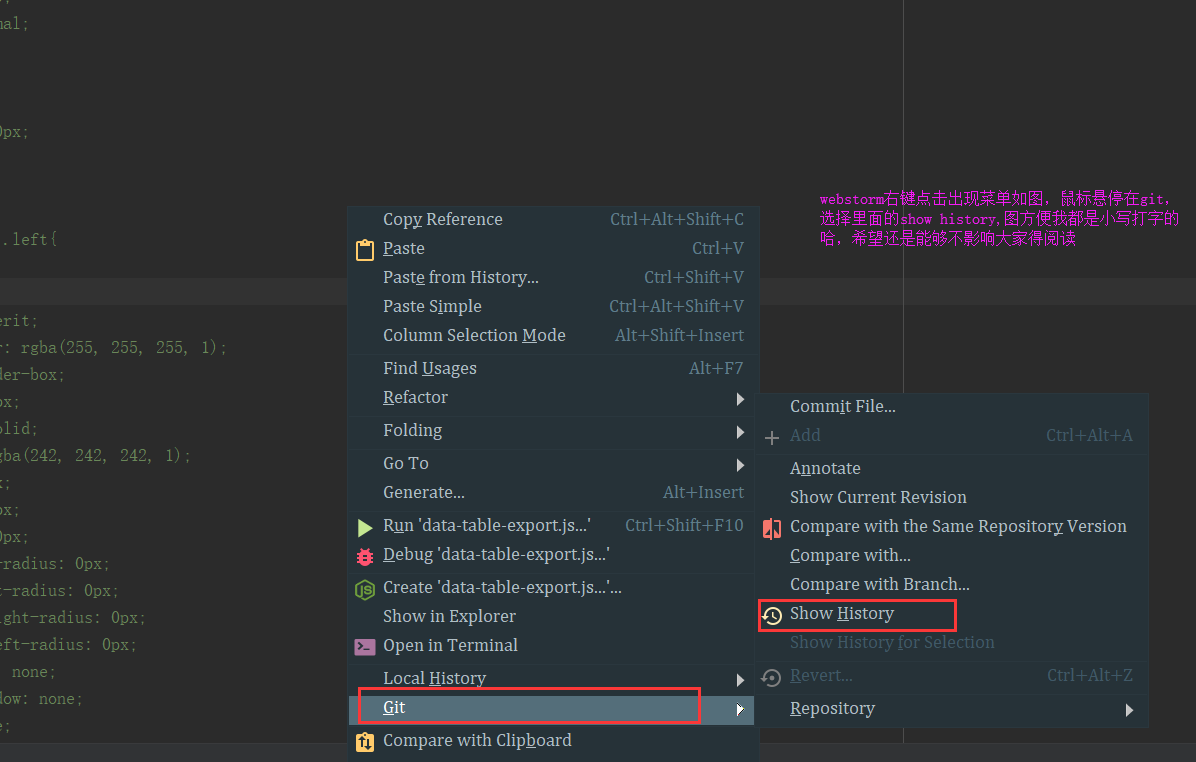Click the plus icon next to Add
Image resolution: width=1196 pixels, height=762 pixels.
pyautogui.click(x=772, y=437)
